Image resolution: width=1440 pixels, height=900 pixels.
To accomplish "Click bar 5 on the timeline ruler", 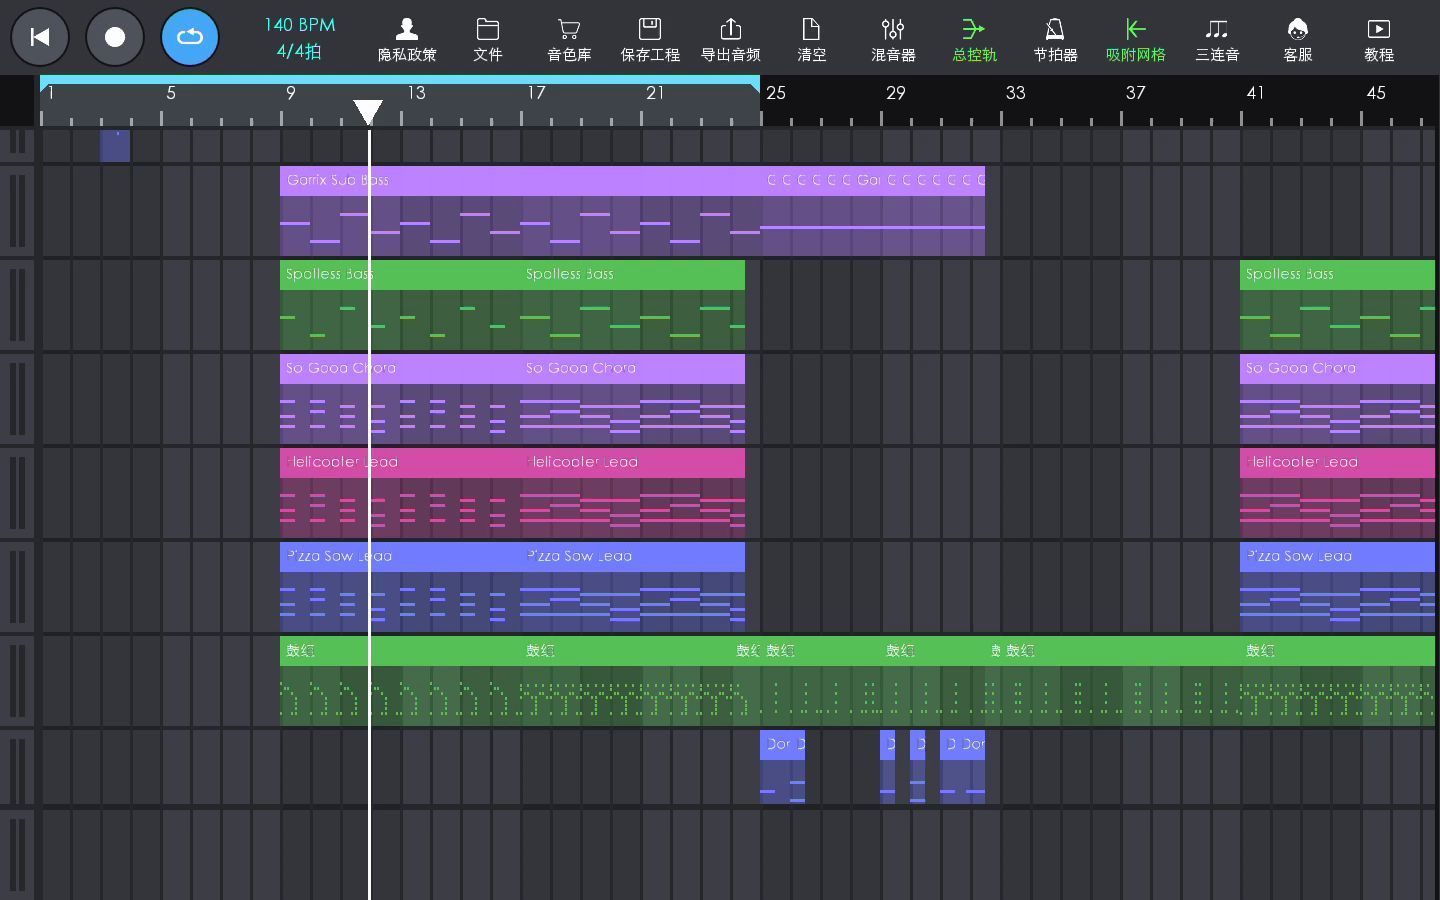I will click(171, 93).
